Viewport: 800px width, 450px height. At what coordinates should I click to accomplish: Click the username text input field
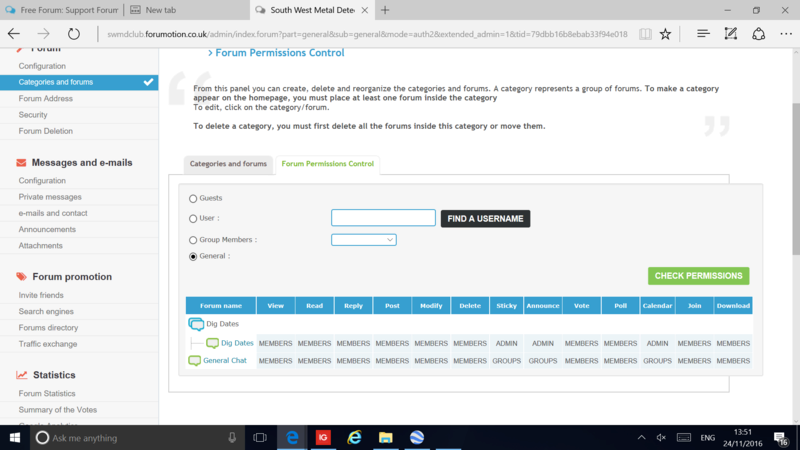click(x=383, y=218)
